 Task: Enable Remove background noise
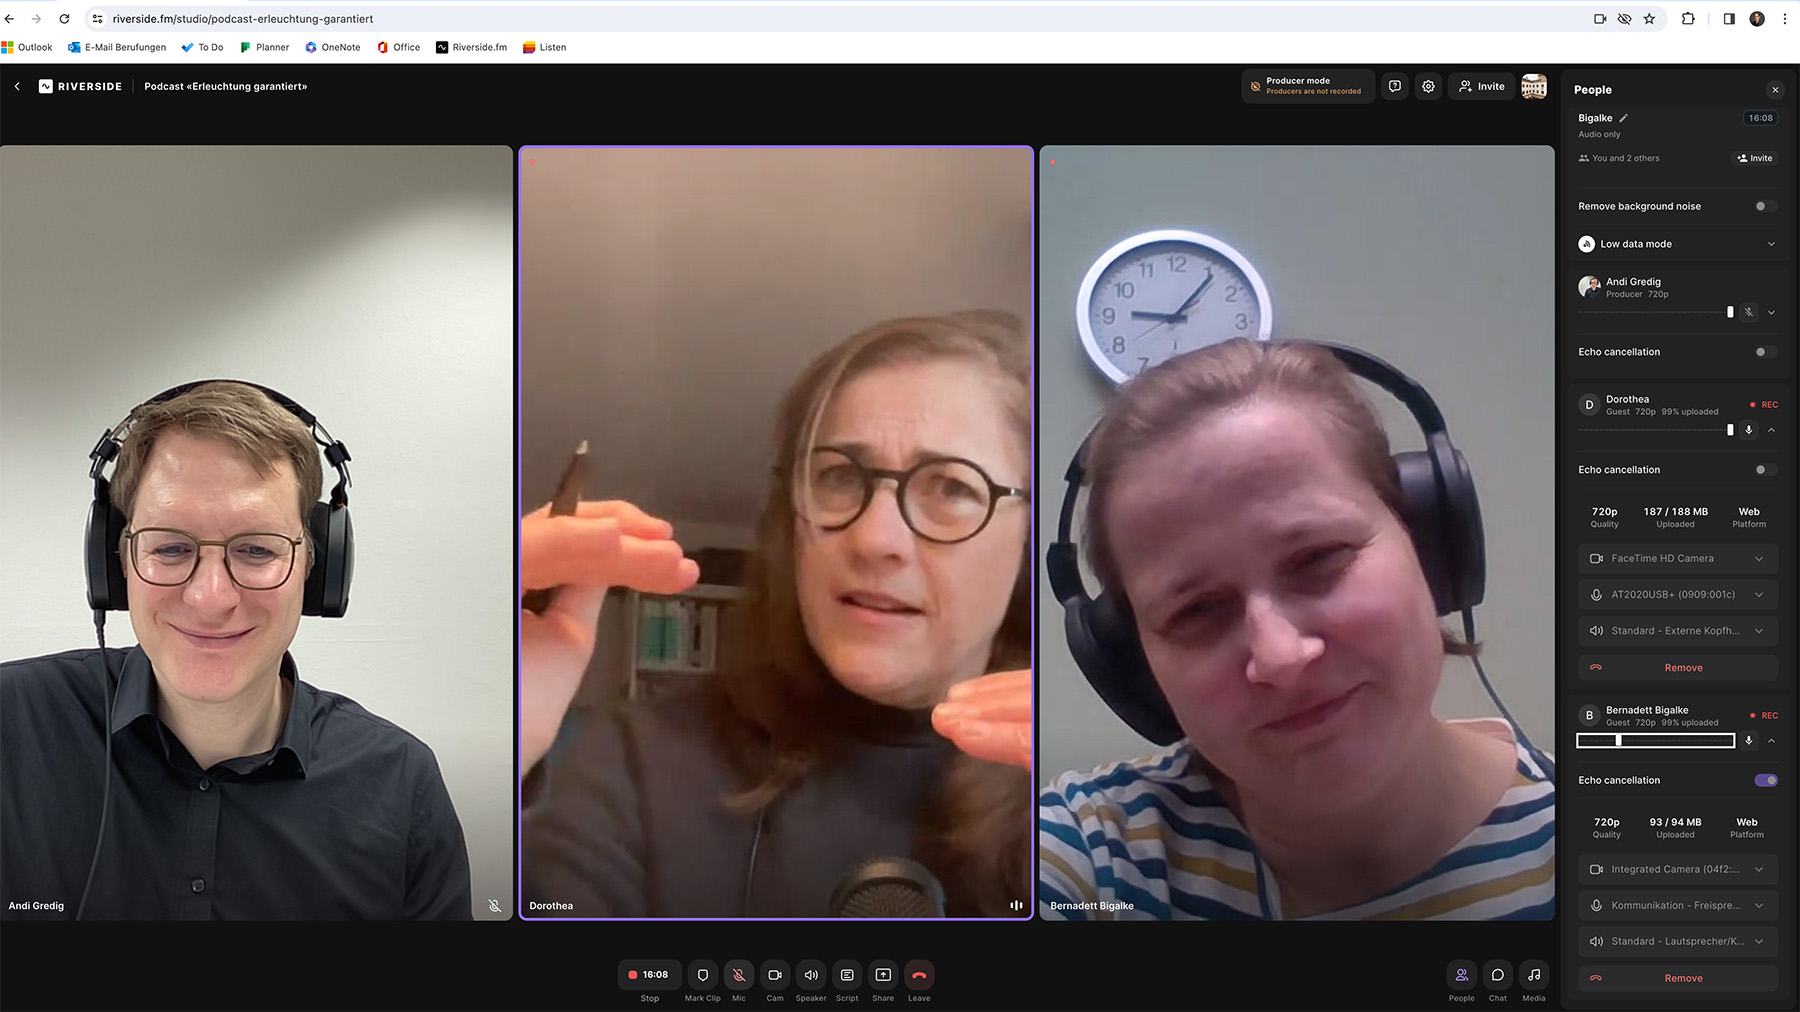1763,205
